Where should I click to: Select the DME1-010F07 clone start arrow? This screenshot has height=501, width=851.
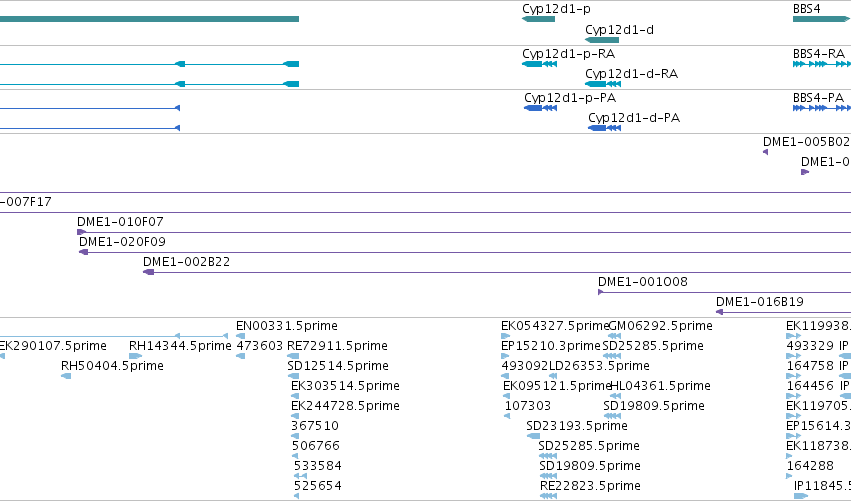tap(81, 232)
